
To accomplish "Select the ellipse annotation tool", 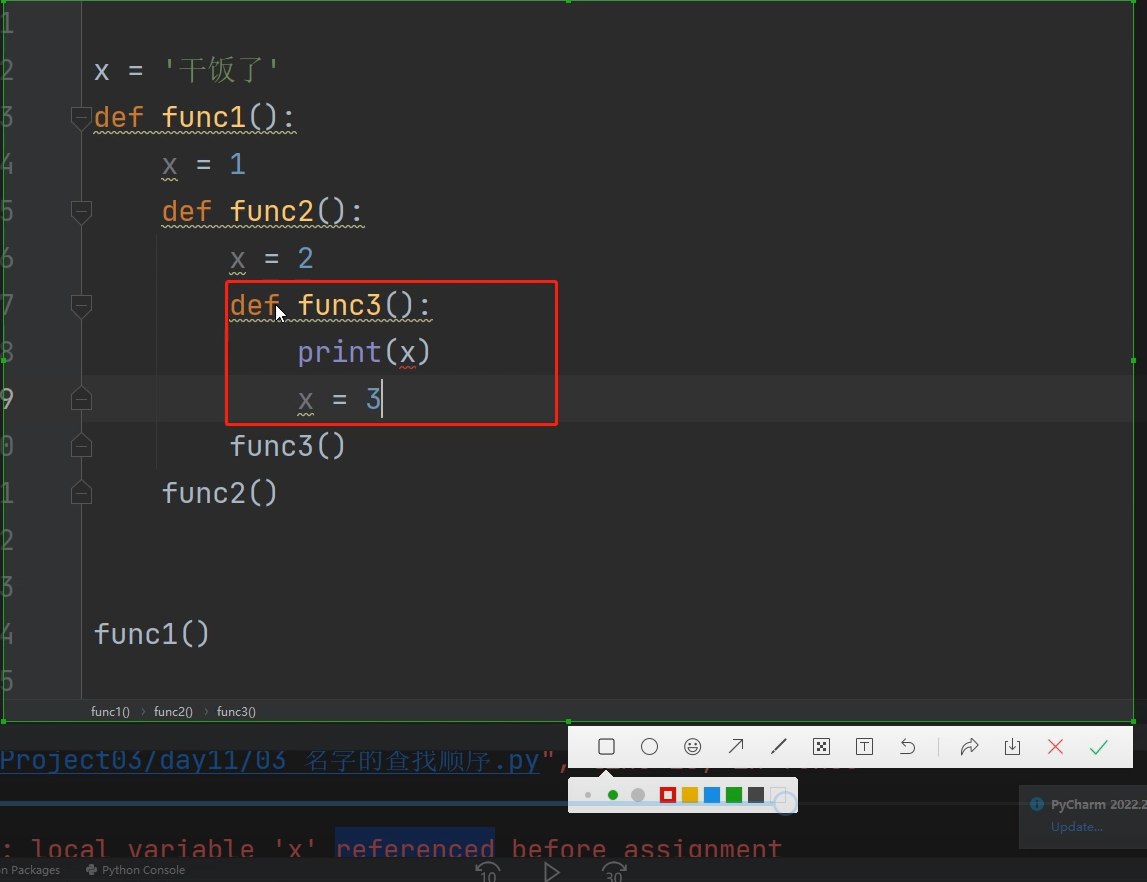I will click(x=650, y=747).
